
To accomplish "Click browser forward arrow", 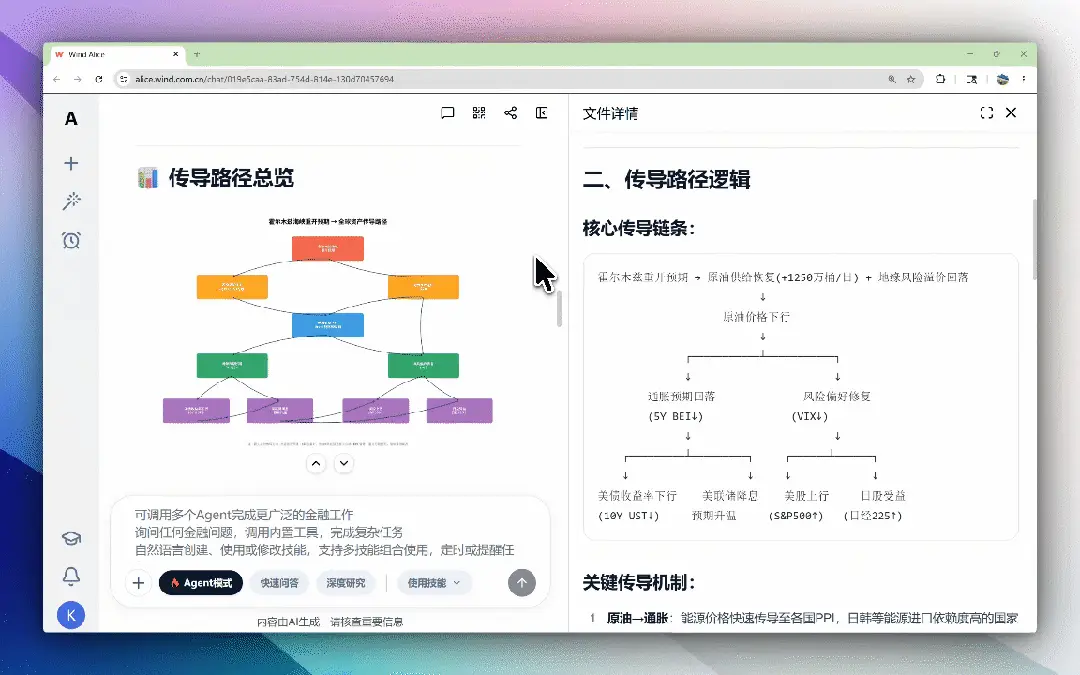I will click(78, 79).
